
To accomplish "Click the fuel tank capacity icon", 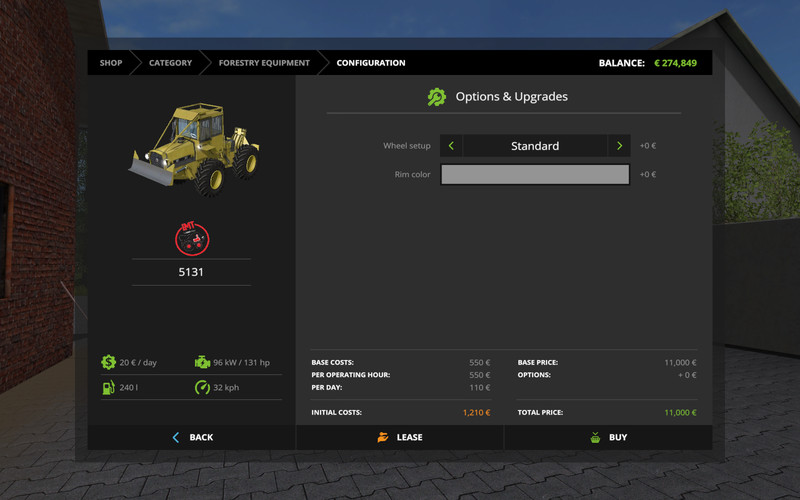I will click(x=108, y=387).
